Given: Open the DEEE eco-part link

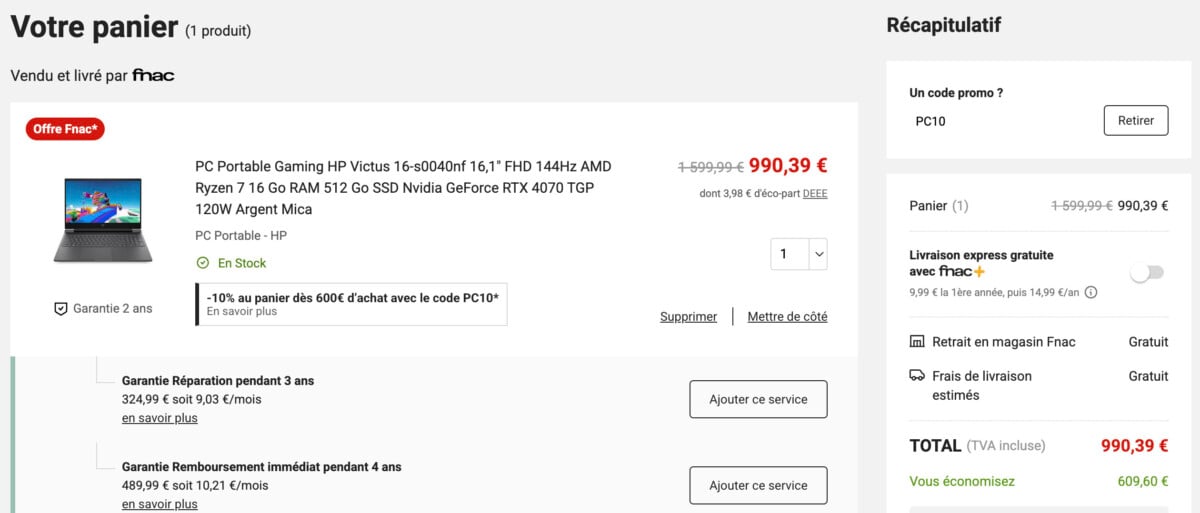Looking at the screenshot, I should click(x=815, y=194).
